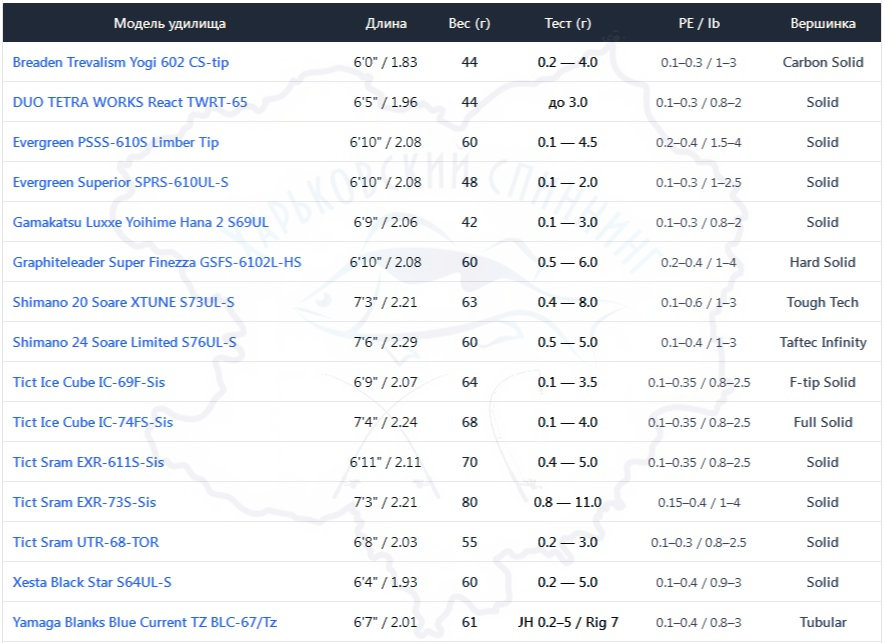The height and width of the screenshot is (643, 885).
Task: Select the Evergreen Superior SPRS-610UL-S link
Action: [120, 182]
